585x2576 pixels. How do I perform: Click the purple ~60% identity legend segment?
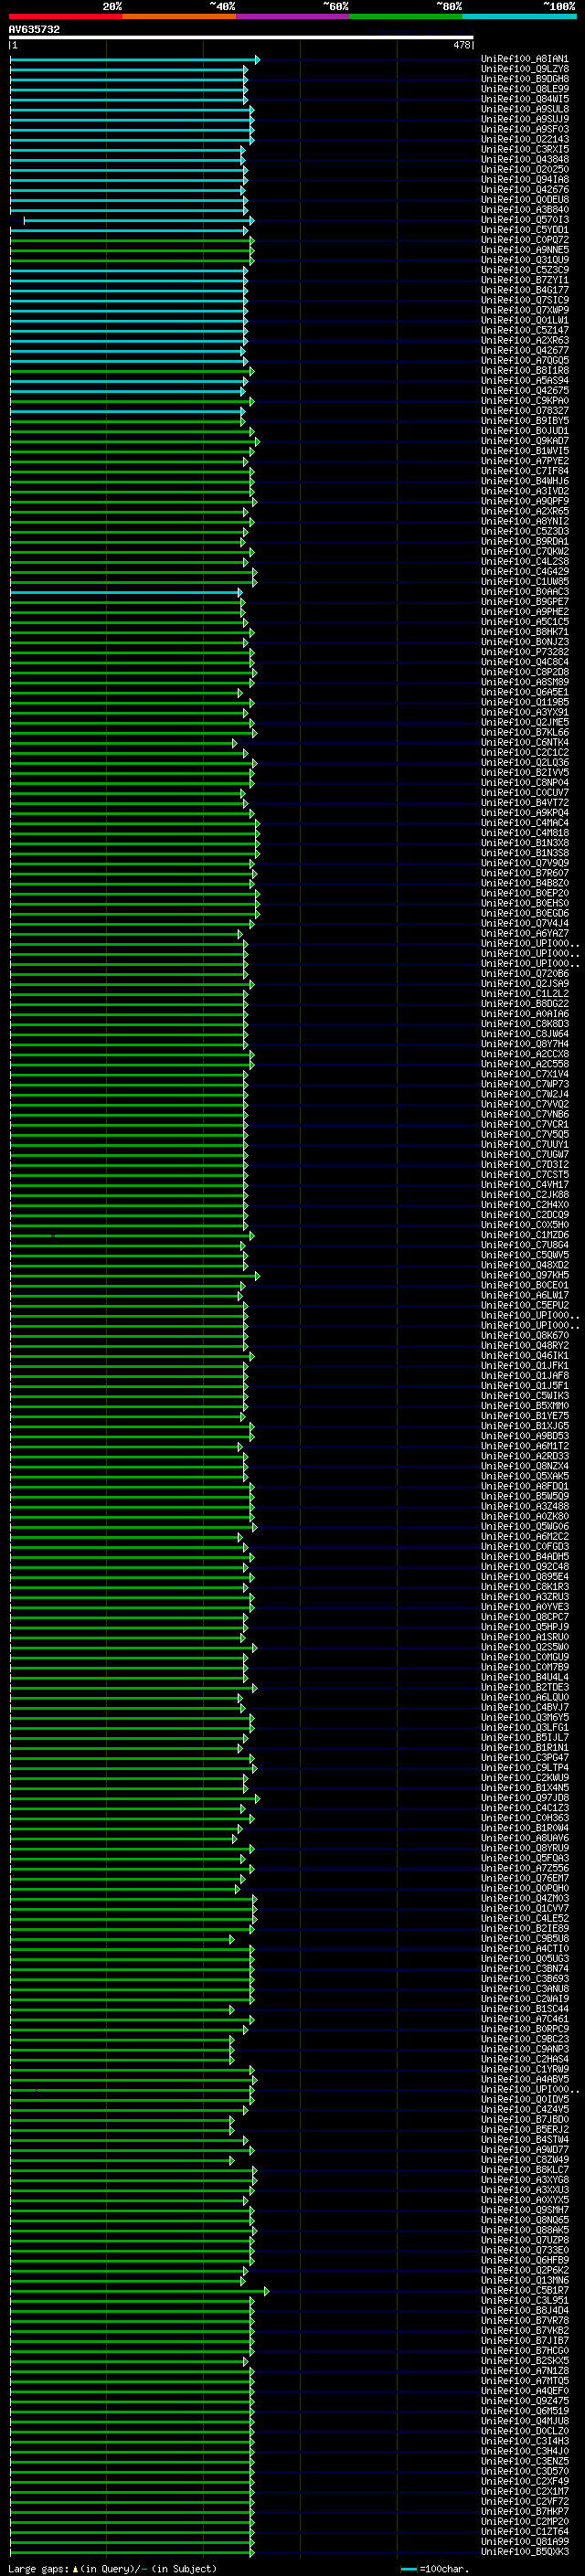click(x=292, y=16)
